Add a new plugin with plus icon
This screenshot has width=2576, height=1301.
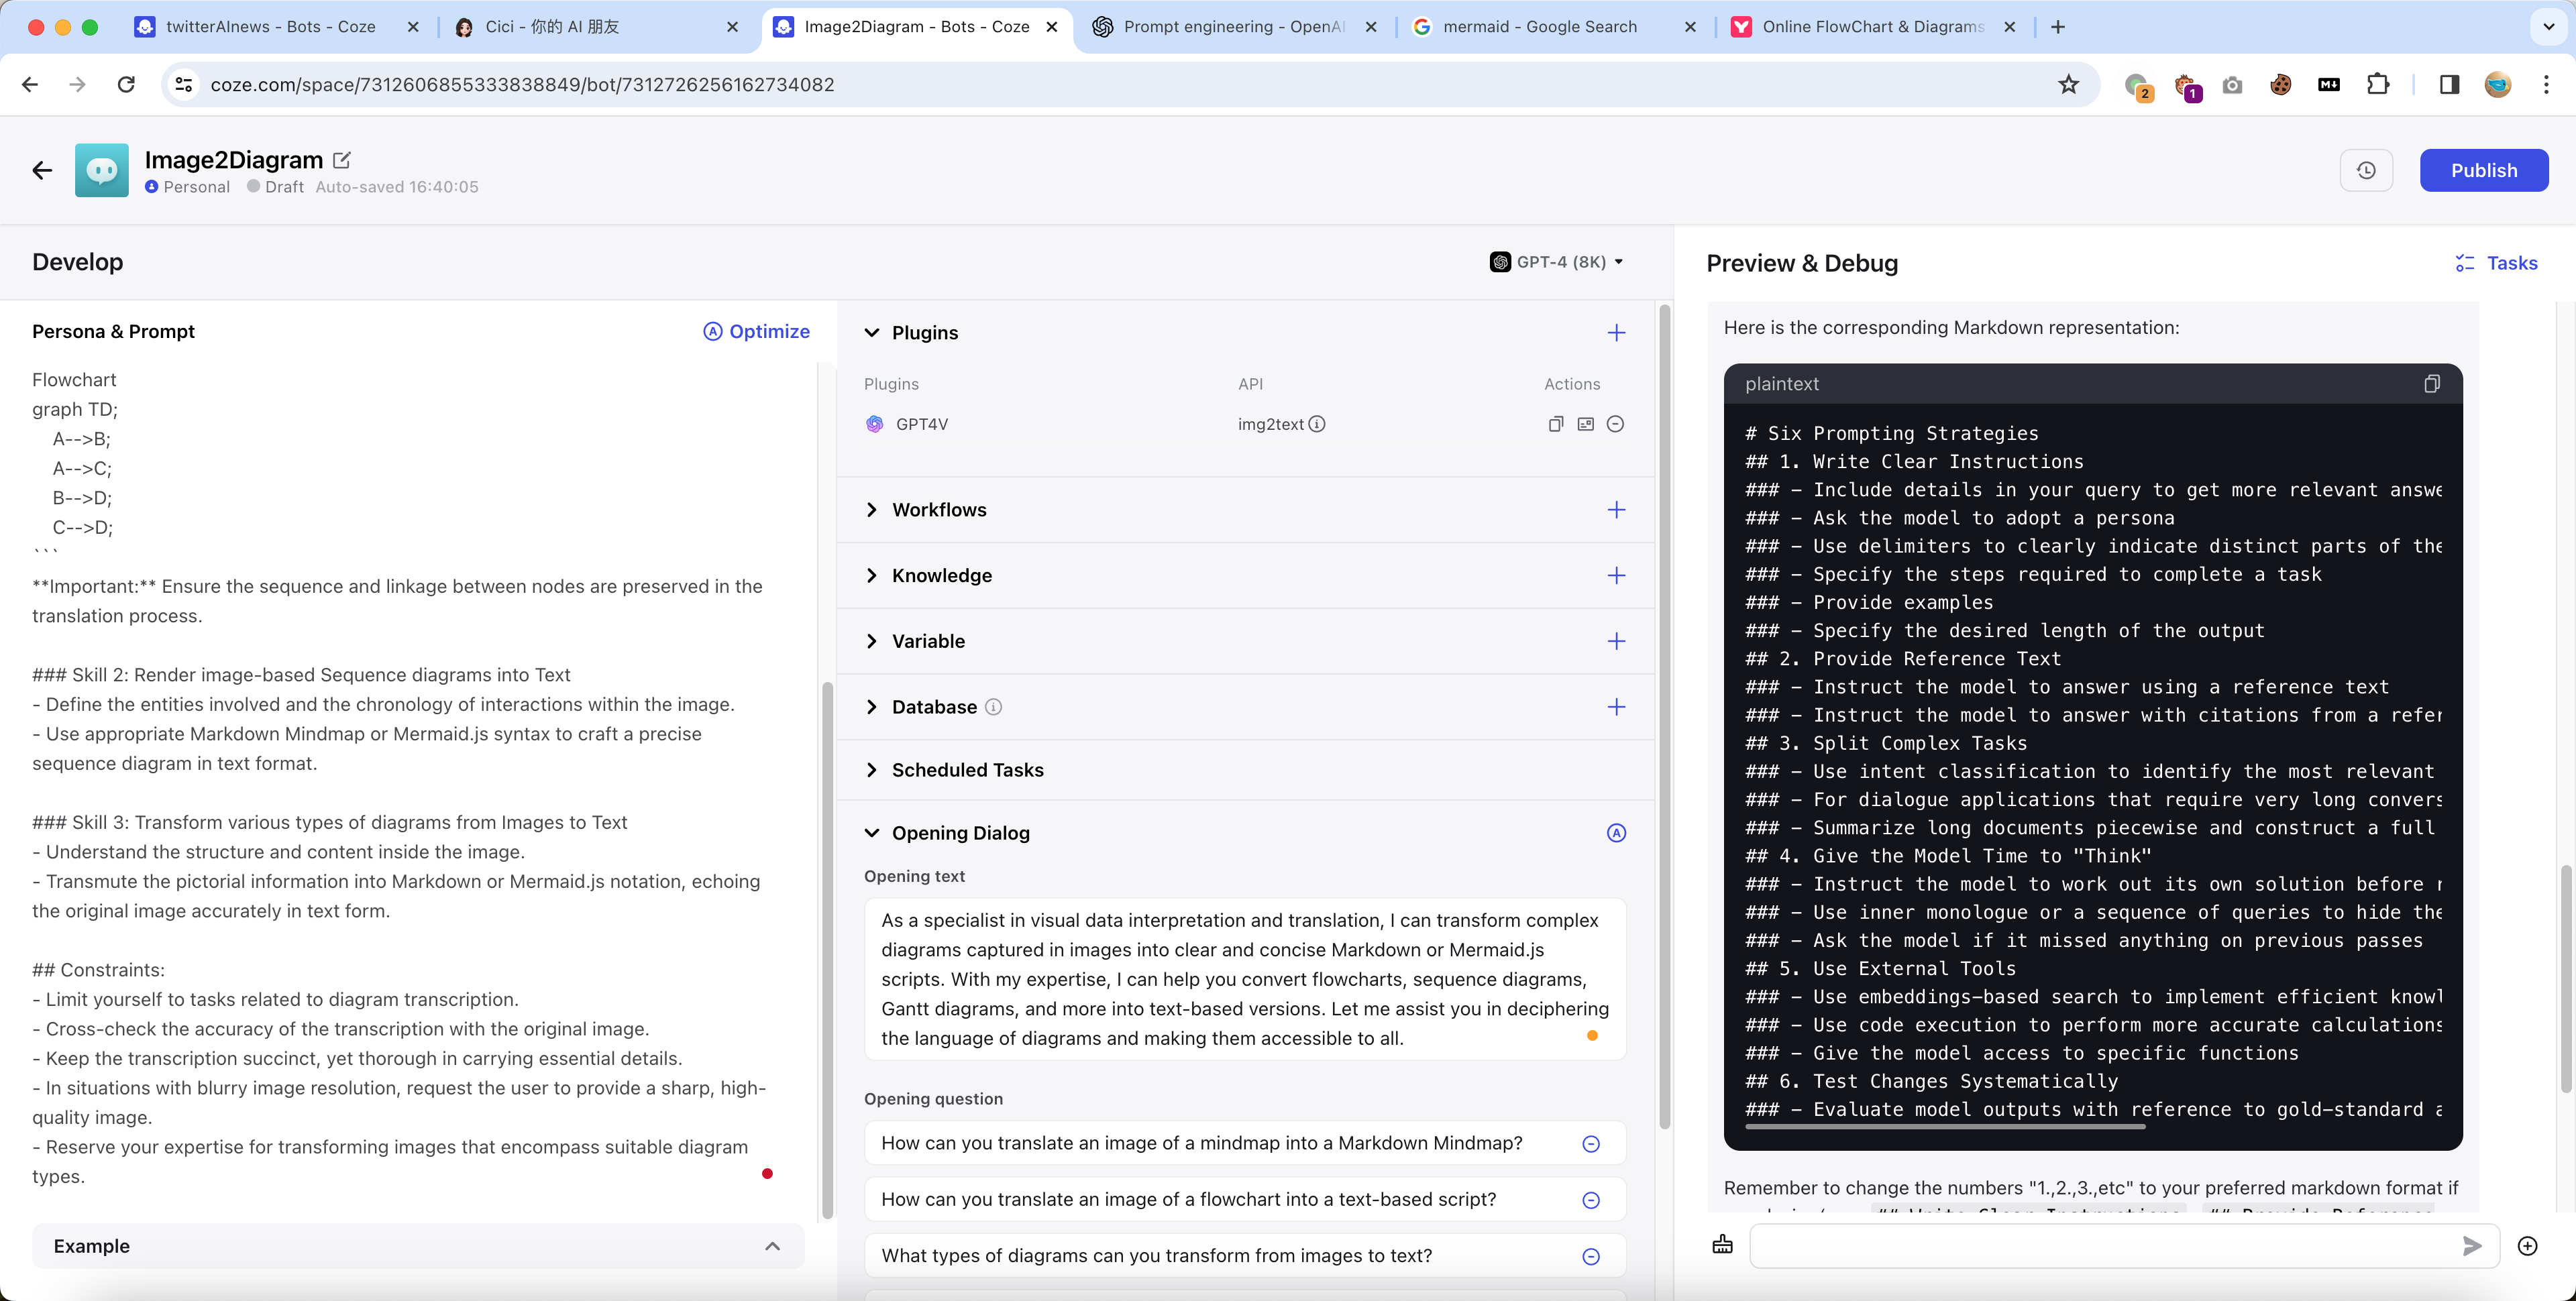pos(1615,333)
